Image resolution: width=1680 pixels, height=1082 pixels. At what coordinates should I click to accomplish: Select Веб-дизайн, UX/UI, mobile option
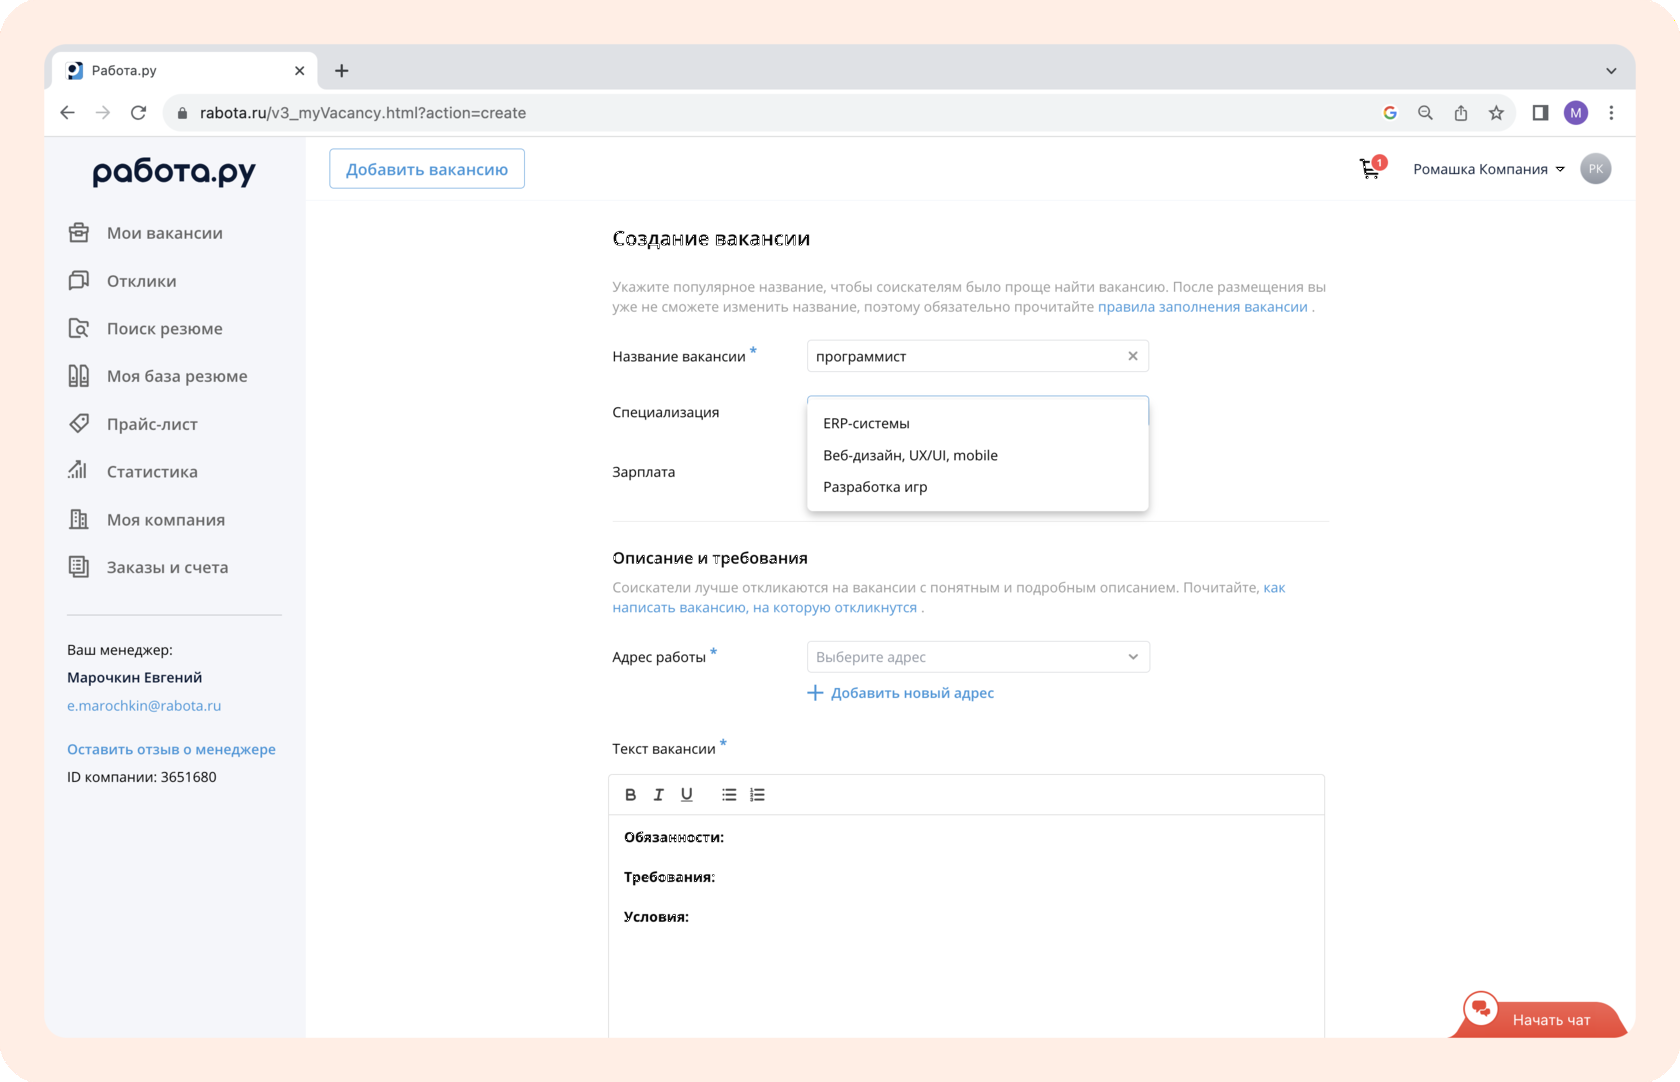[x=978, y=455]
